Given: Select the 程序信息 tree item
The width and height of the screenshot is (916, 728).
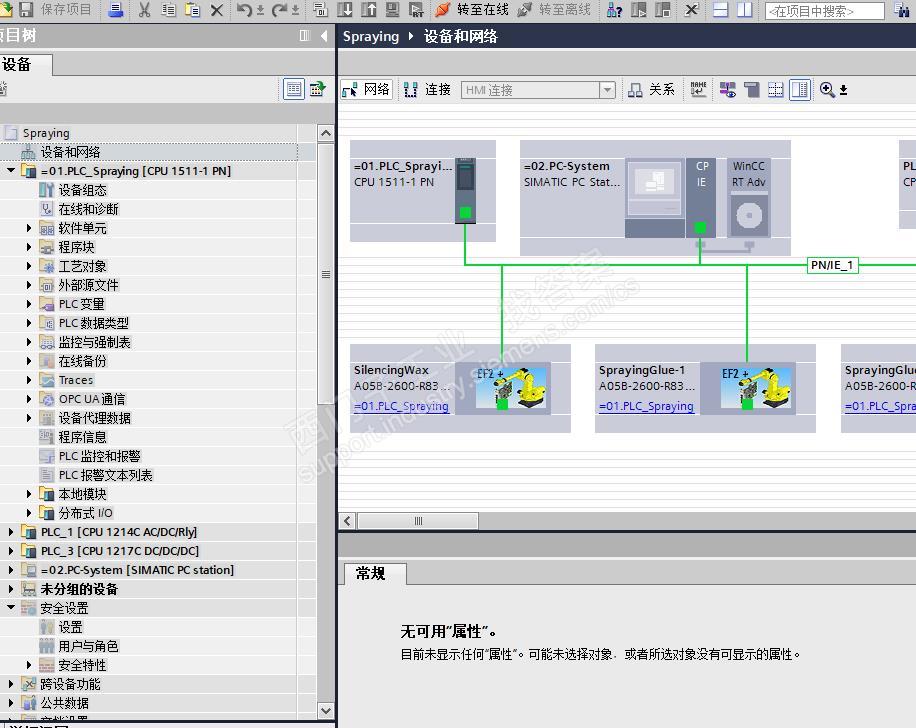Looking at the screenshot, I should 82,436.
